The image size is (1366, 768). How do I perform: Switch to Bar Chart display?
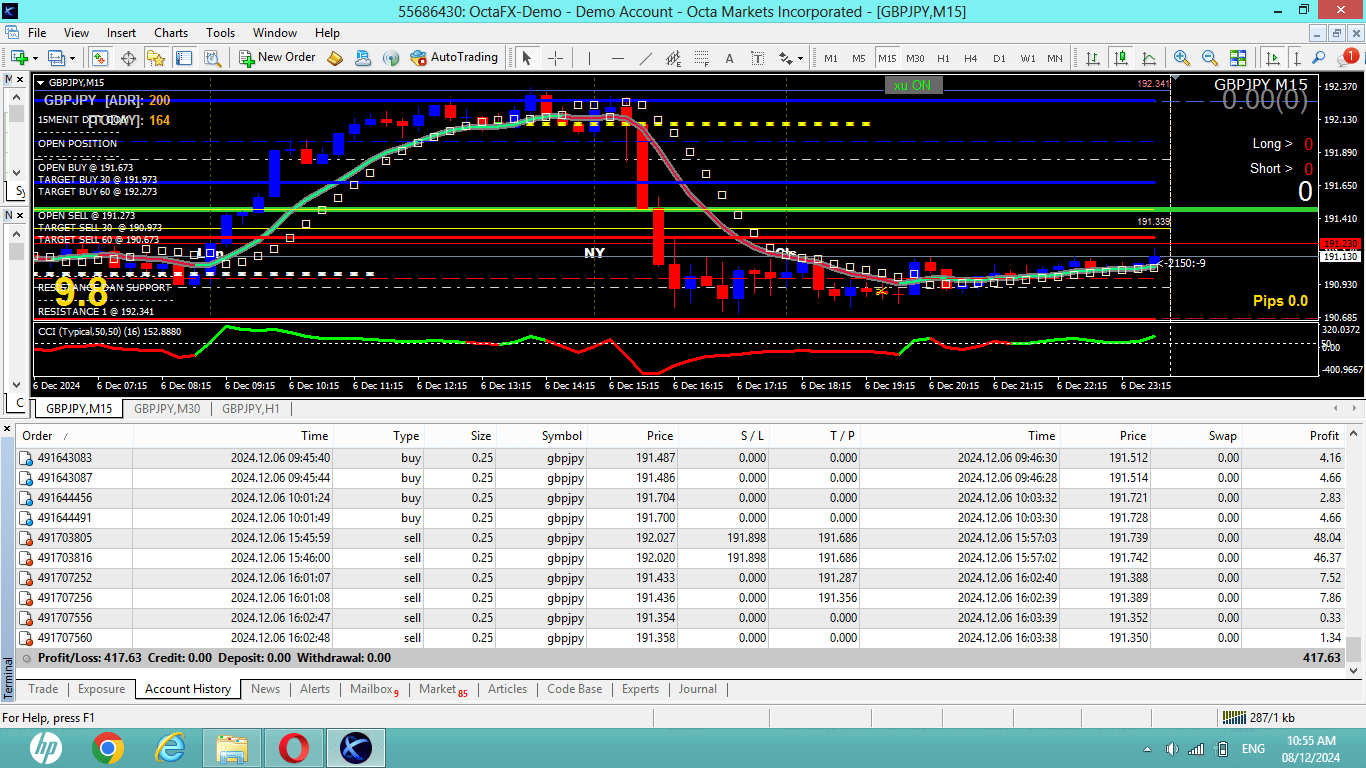coord(1093,58)
